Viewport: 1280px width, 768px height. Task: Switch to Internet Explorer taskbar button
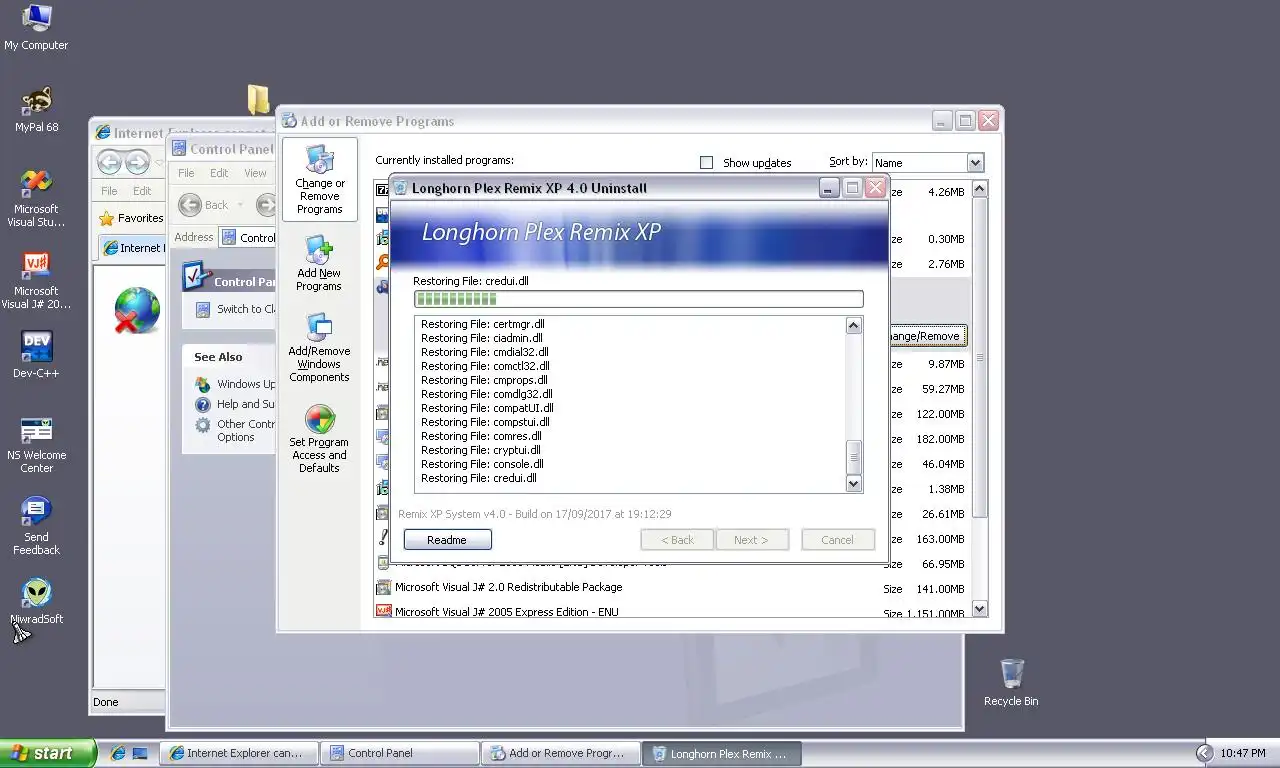click(240, 753)
